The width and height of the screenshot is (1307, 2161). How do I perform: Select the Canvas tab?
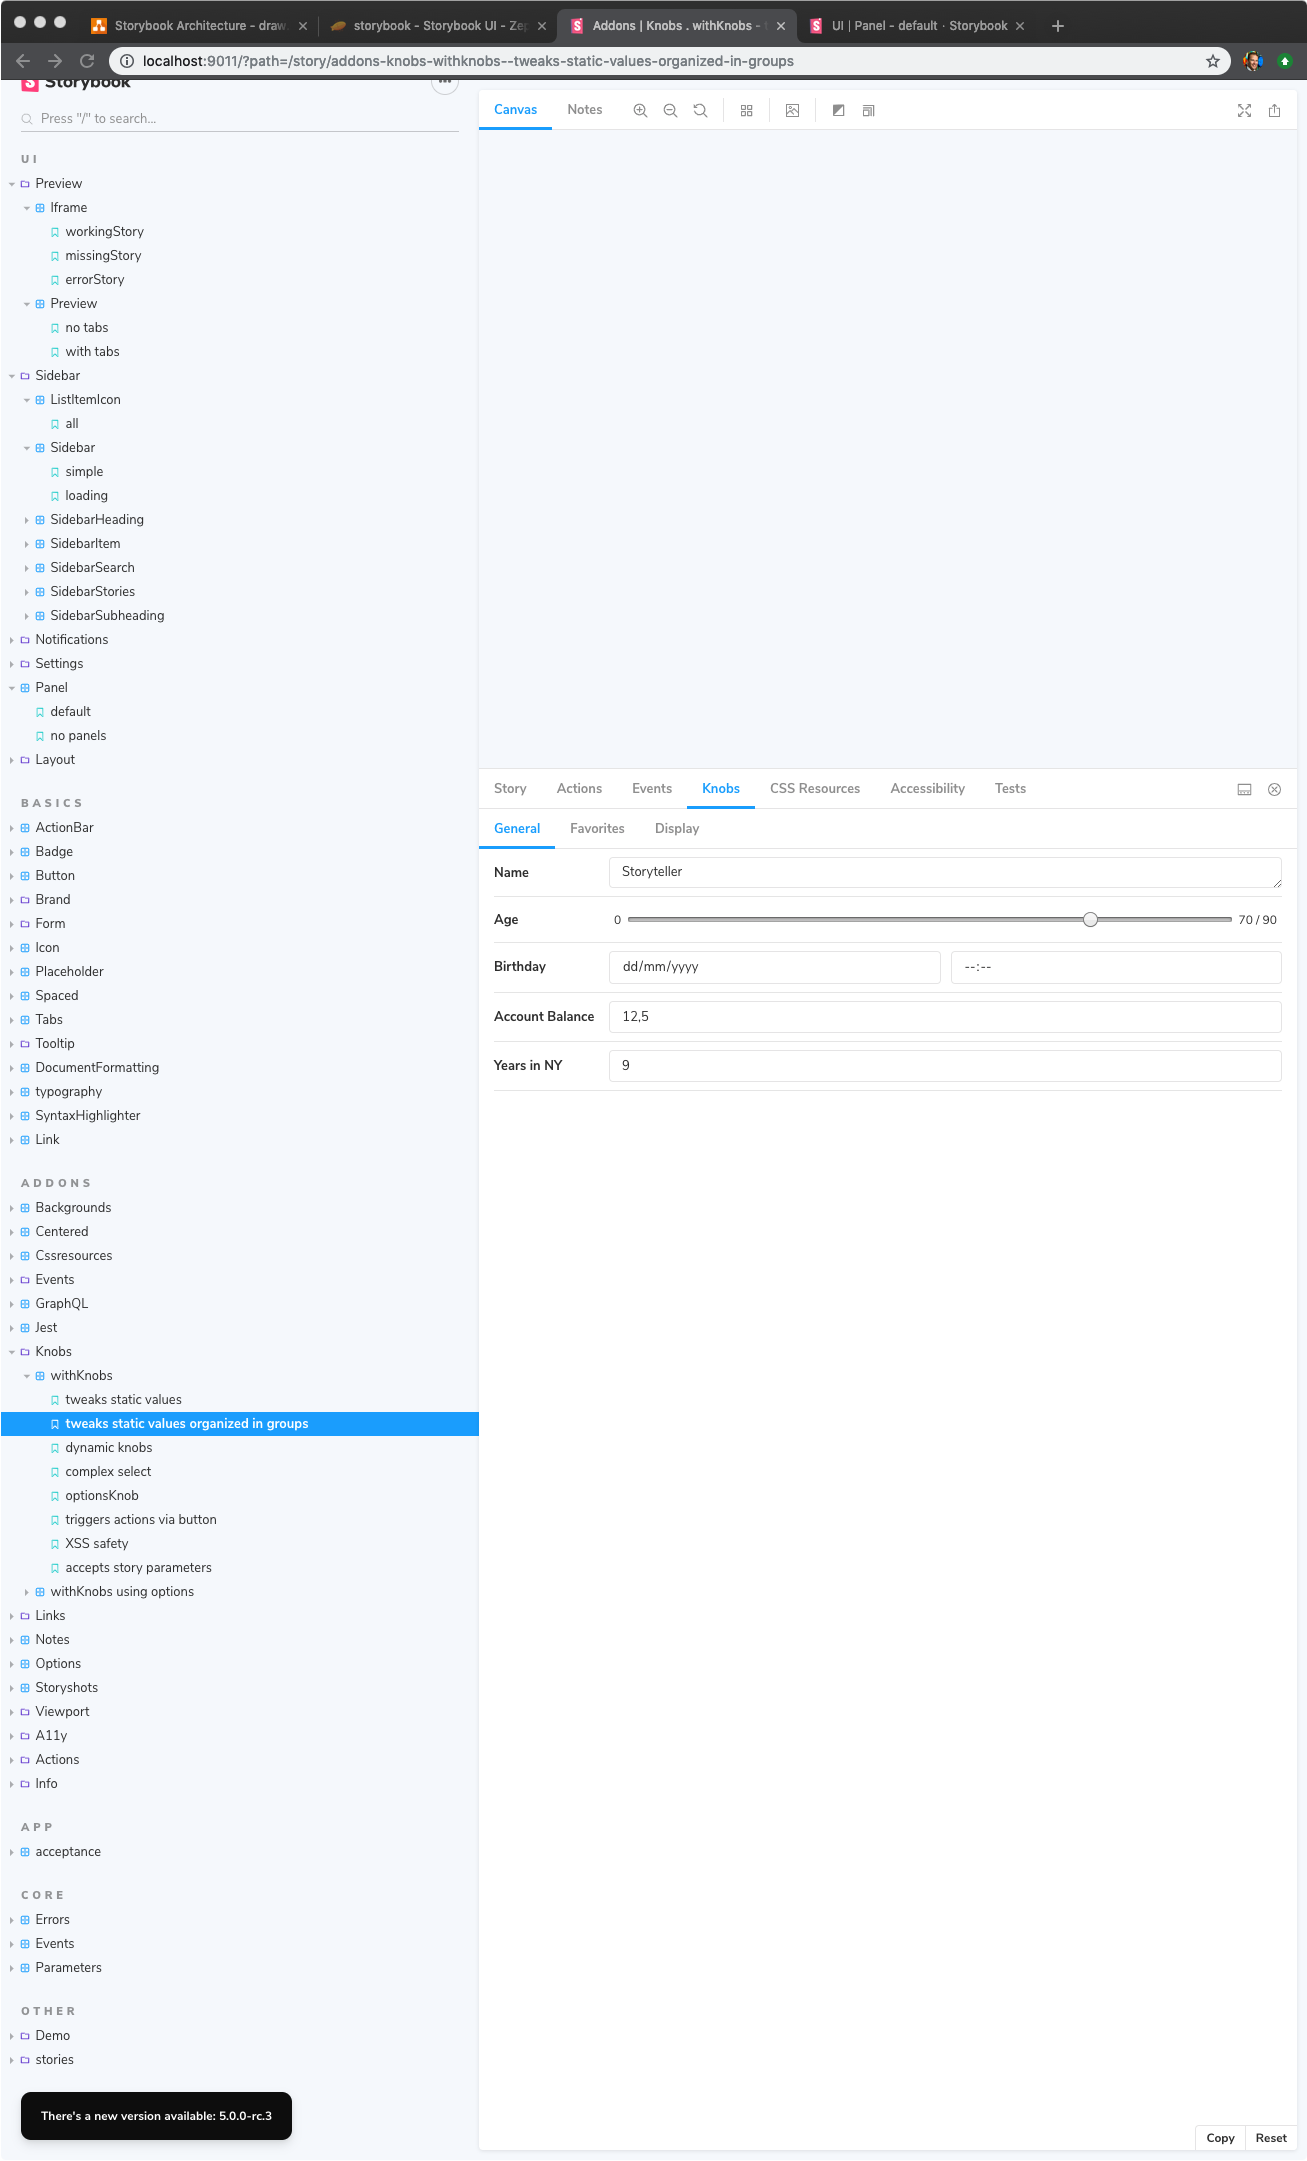click(x=515, y=110)
